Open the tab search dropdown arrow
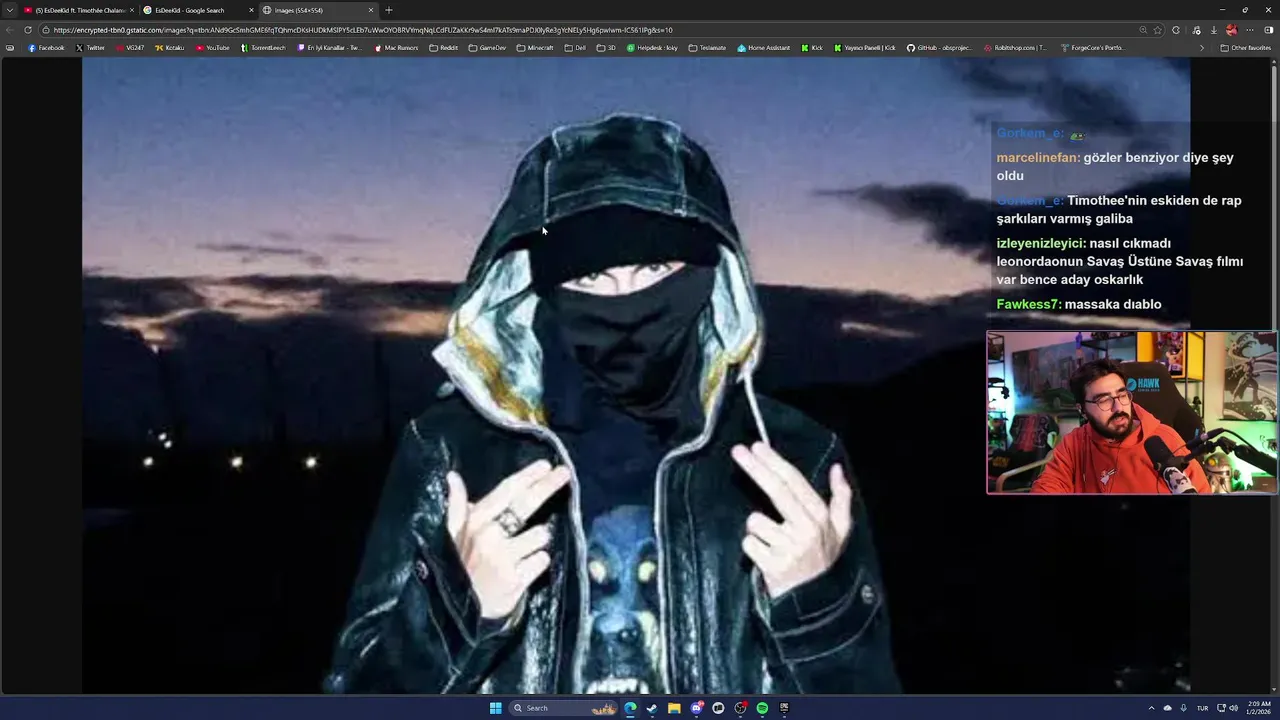This screenshot has height=720, width=1280. click(9, 10)
